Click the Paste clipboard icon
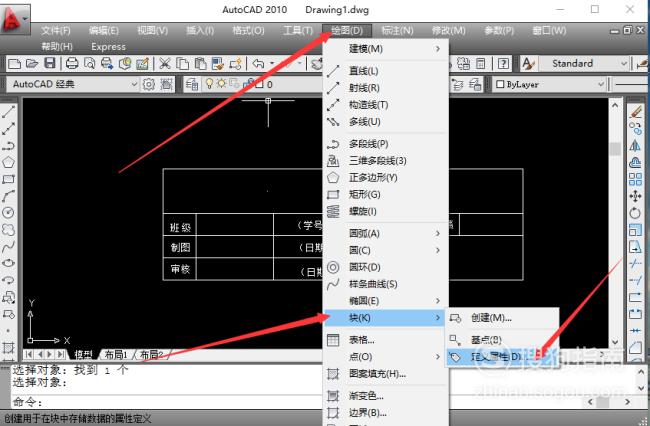650x426 pixels. pos(201,63)
